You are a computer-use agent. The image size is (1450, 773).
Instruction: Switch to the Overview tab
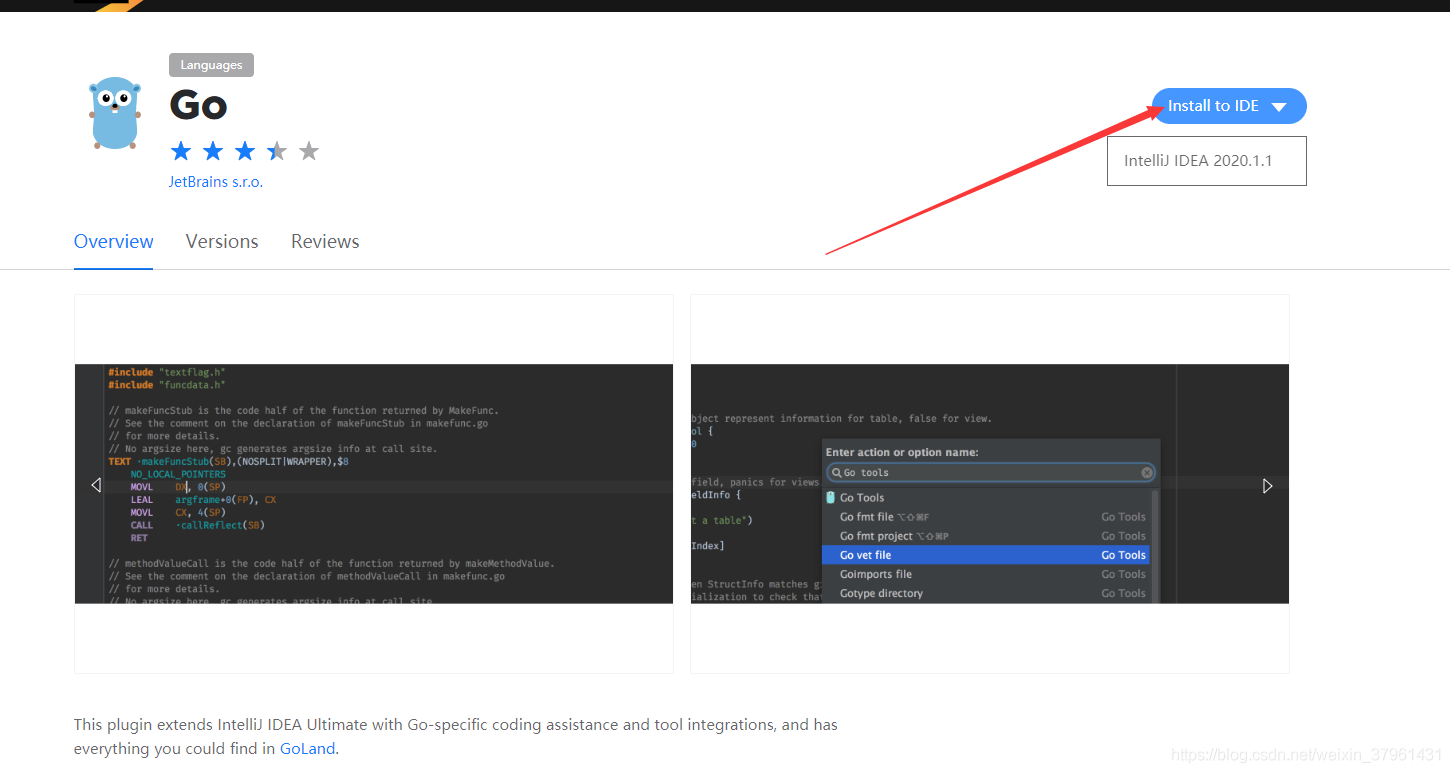pyautogui.click(x=113, y=242)
